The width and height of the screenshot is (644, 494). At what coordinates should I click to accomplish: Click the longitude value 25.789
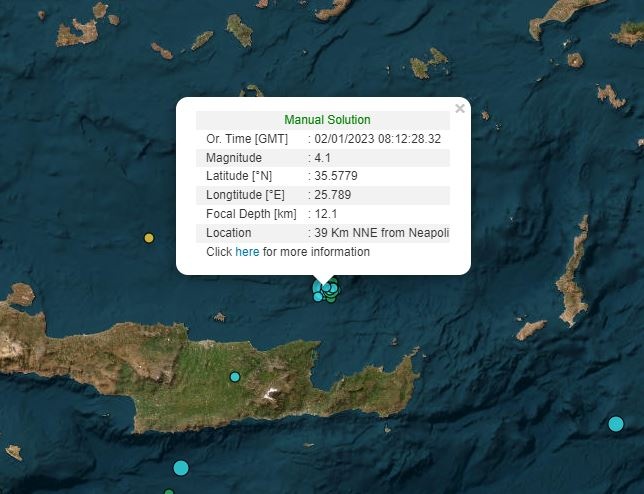pos(333,195)
